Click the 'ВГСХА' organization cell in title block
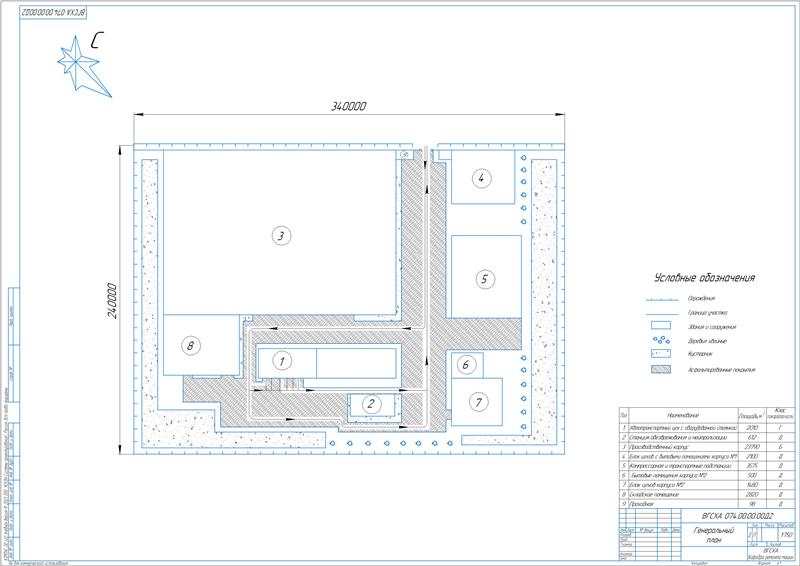The width and height of the screenshot is (800, 566). (x=771, y=551)
